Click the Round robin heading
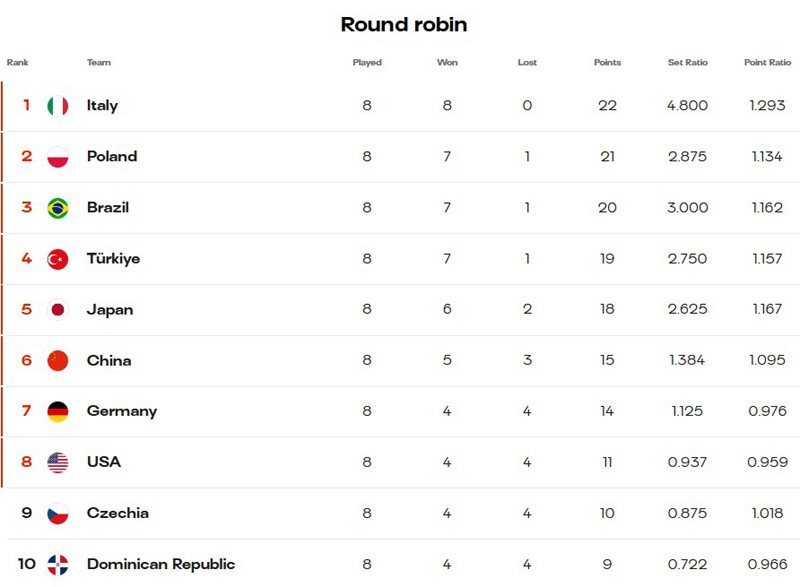This screenshot has width=800, height=587. (404, 24)
